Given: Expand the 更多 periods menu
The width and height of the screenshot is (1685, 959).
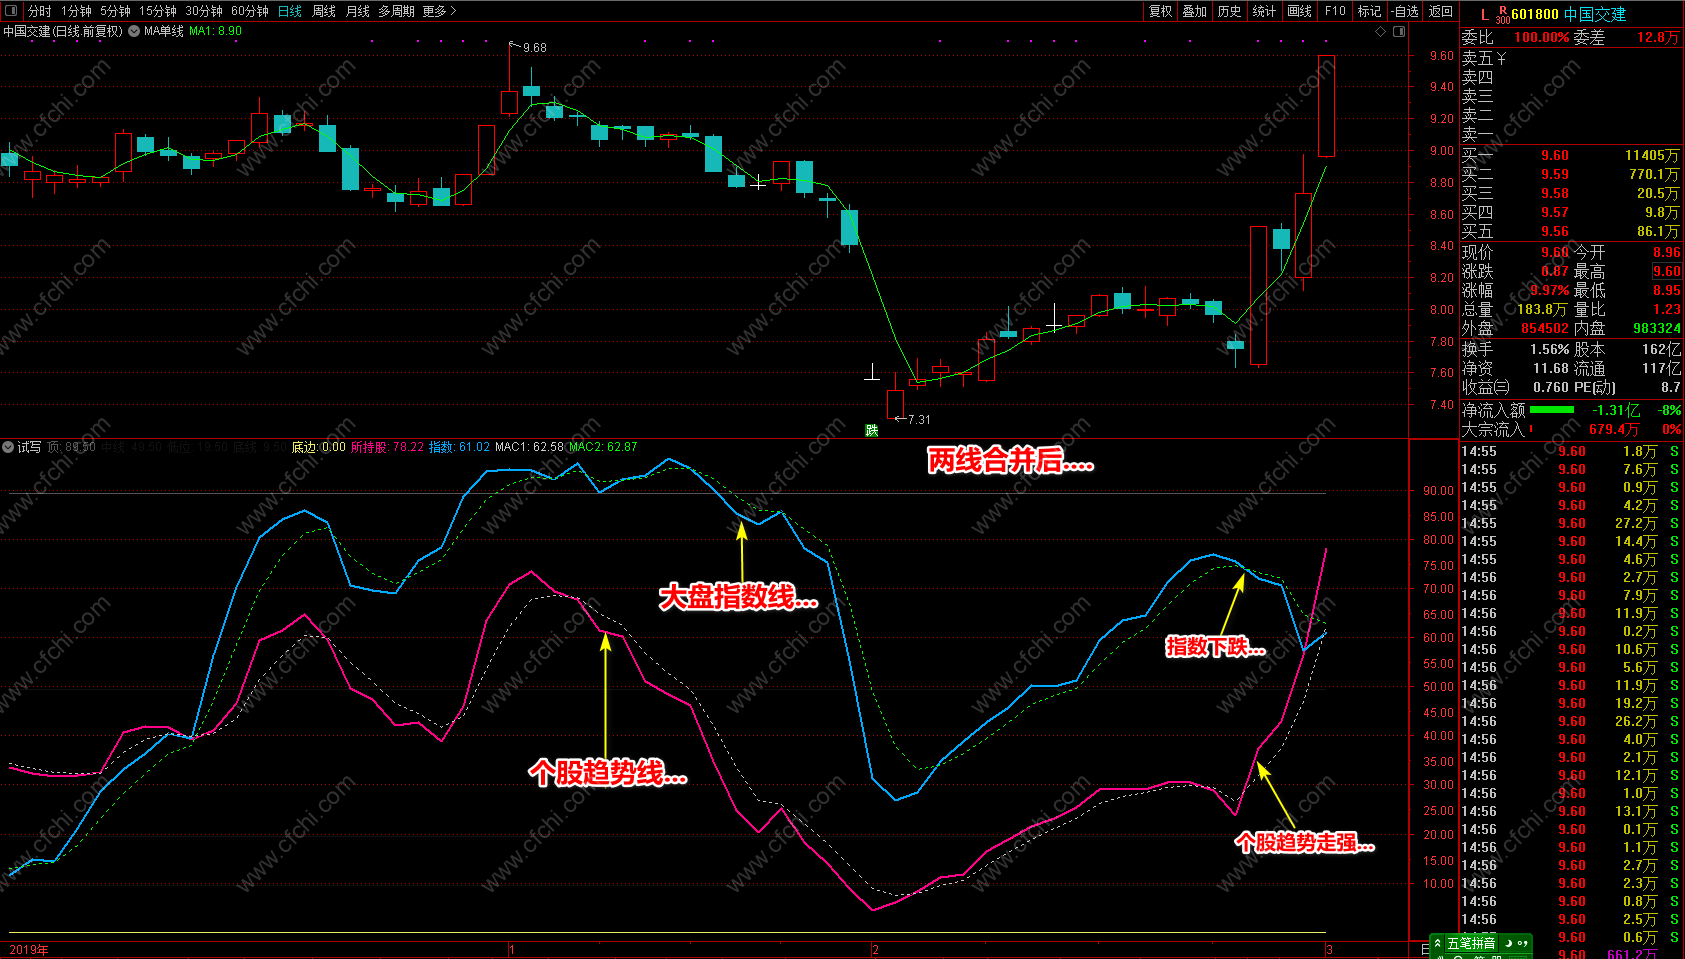Looking at the screenshot, I should (x=439, y=11).
